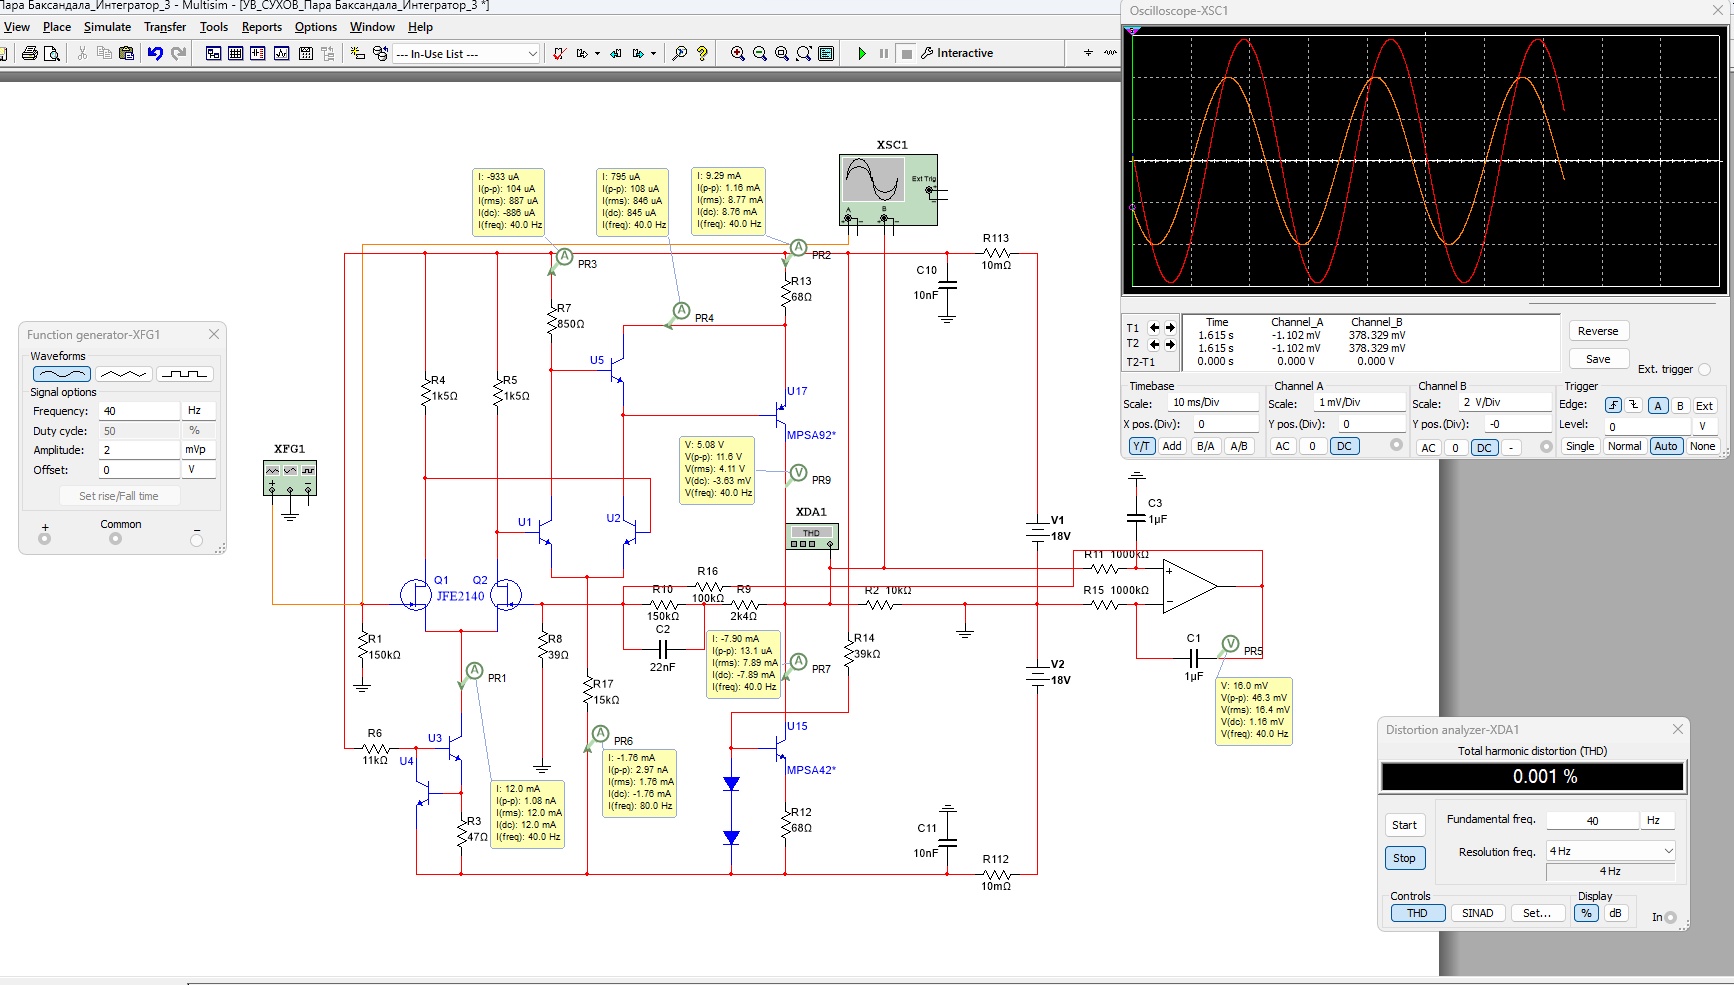The image size is (1734, 985).
Task: Expand the Resolution freq. dropdown
Action: click(x=1667, y=851)
